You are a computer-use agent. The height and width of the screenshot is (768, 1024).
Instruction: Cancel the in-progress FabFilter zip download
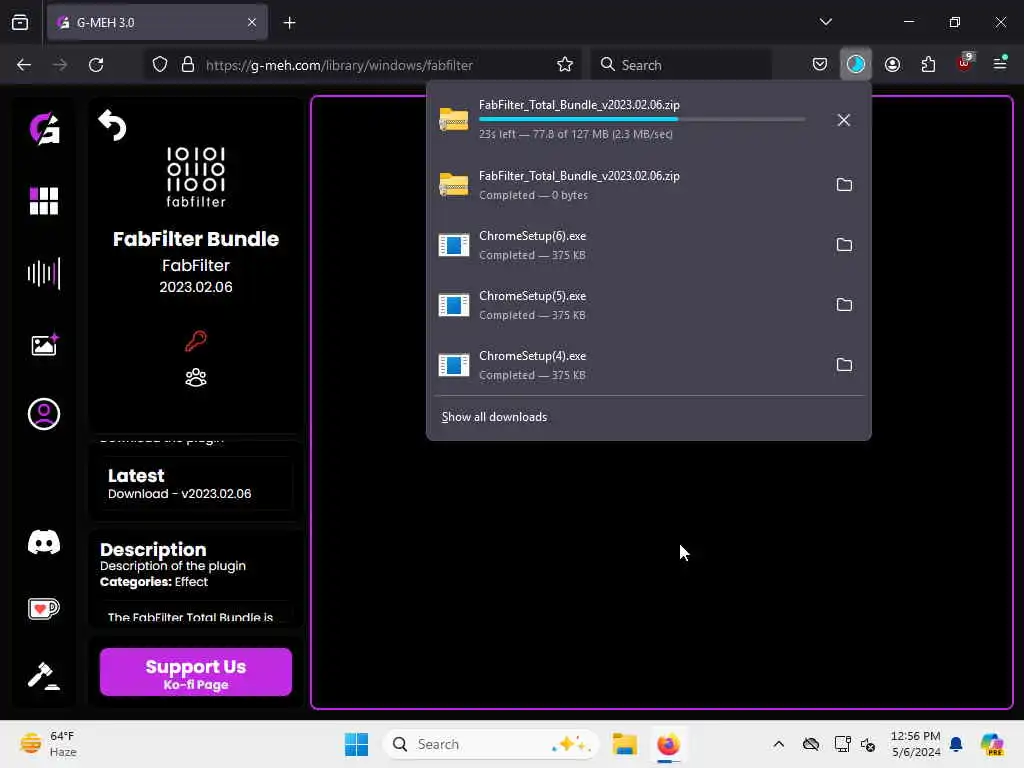tap(844, 120)
